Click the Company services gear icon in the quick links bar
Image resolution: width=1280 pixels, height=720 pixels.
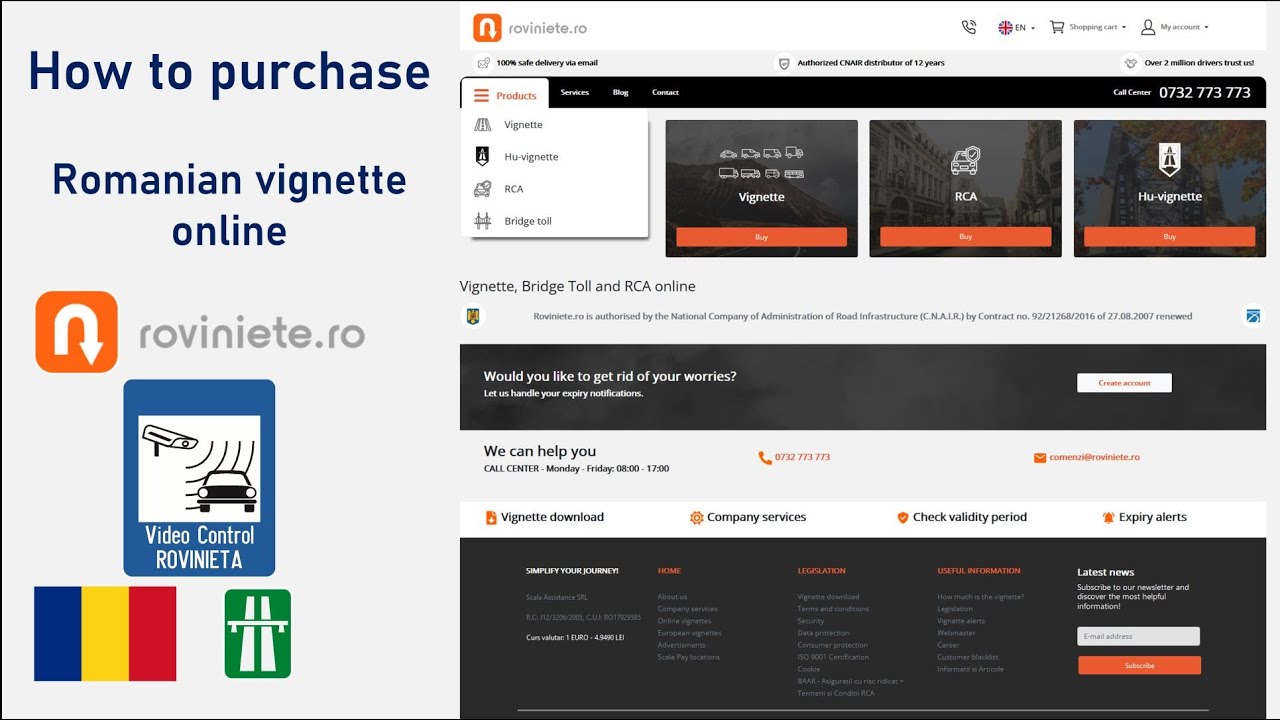697,518
